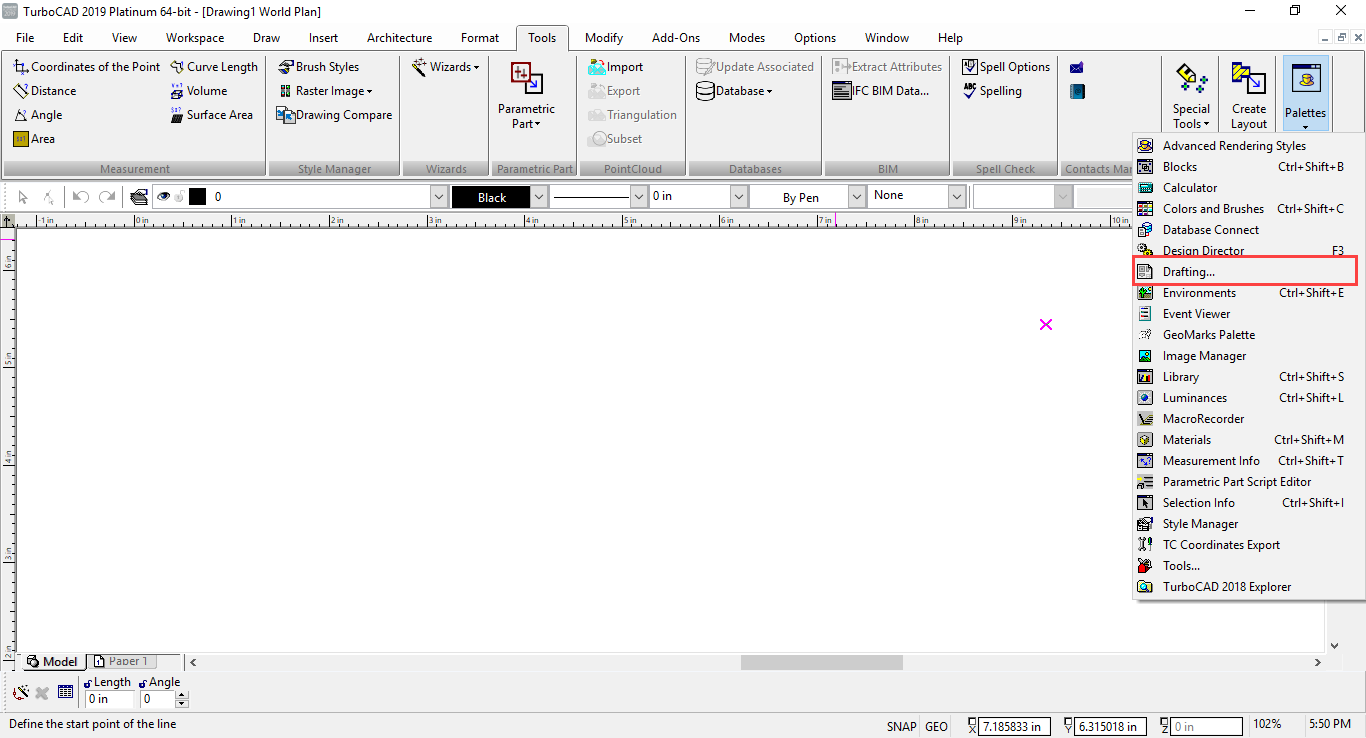Toggle the layer visibility eye icon
Viewport: 1366px width, 738px height.
[x=164, y=197]
